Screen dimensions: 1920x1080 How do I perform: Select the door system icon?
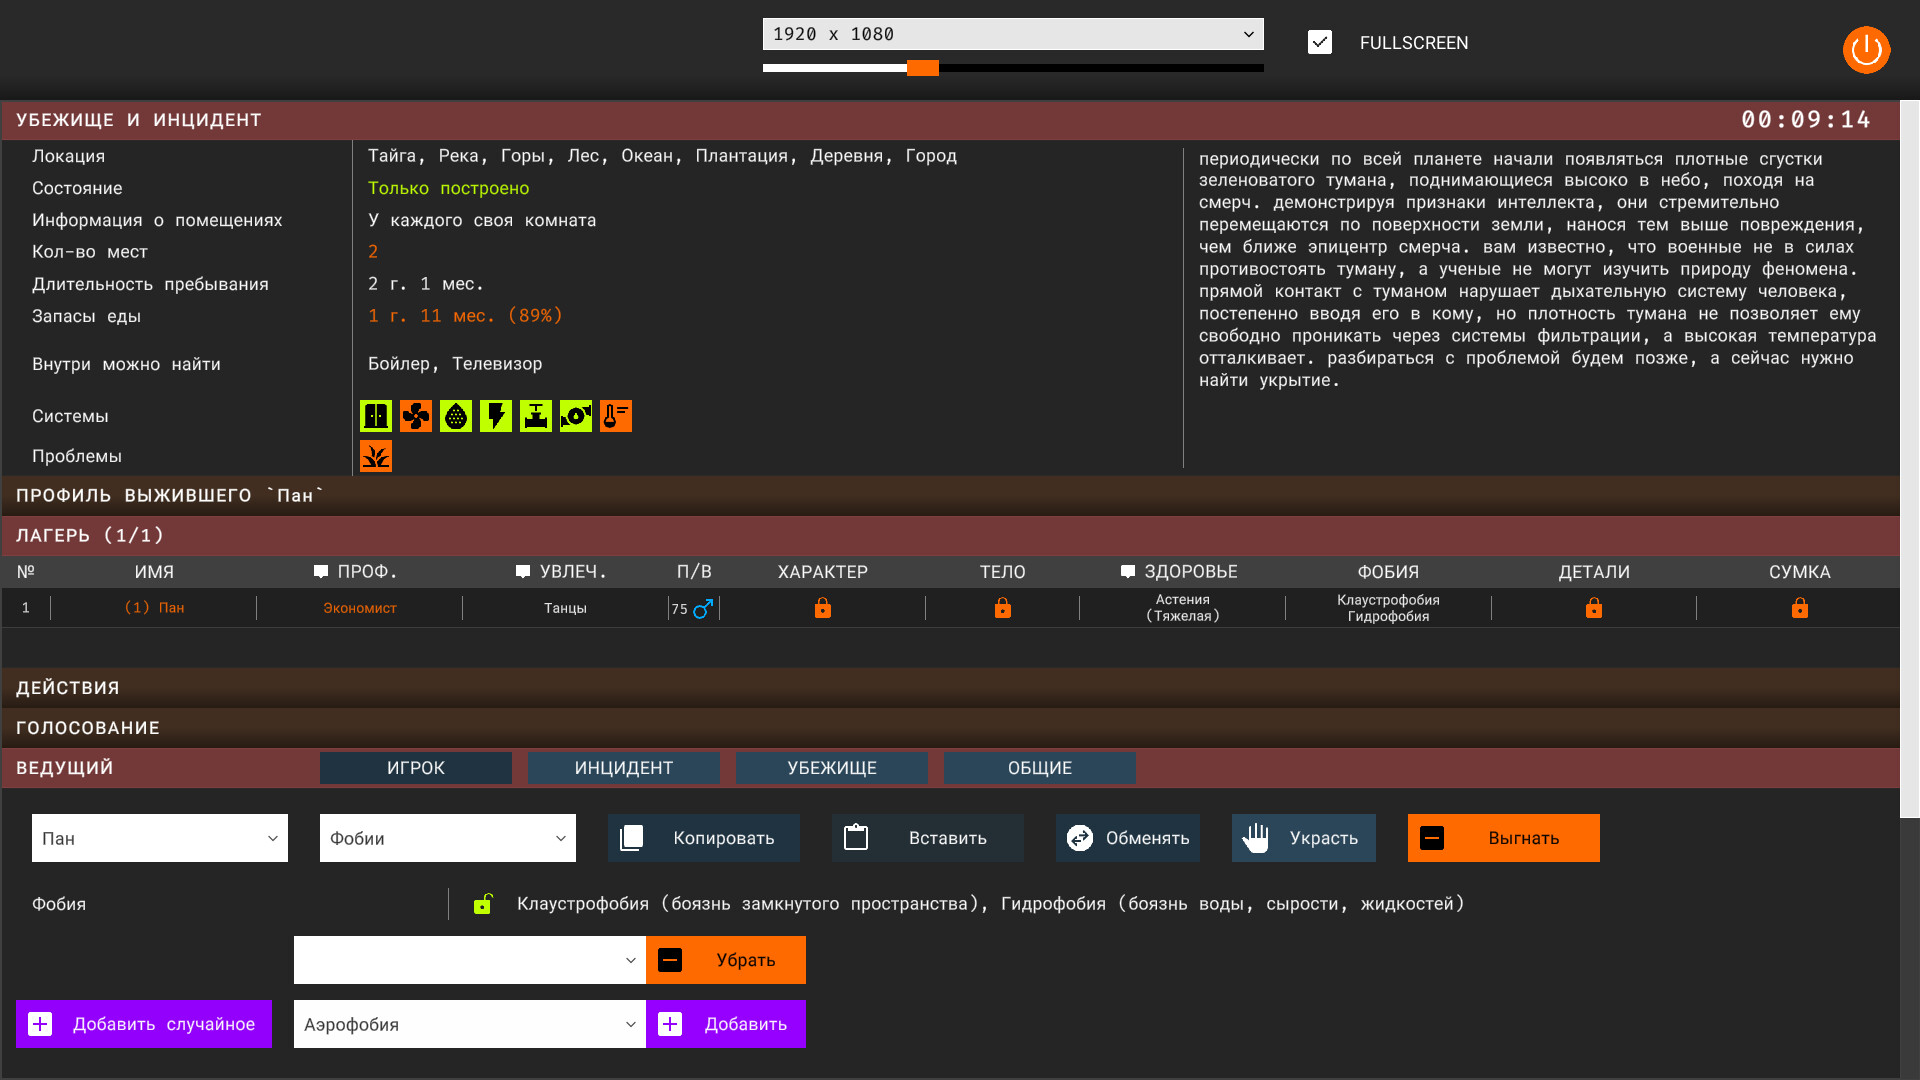tap(375, 416)
